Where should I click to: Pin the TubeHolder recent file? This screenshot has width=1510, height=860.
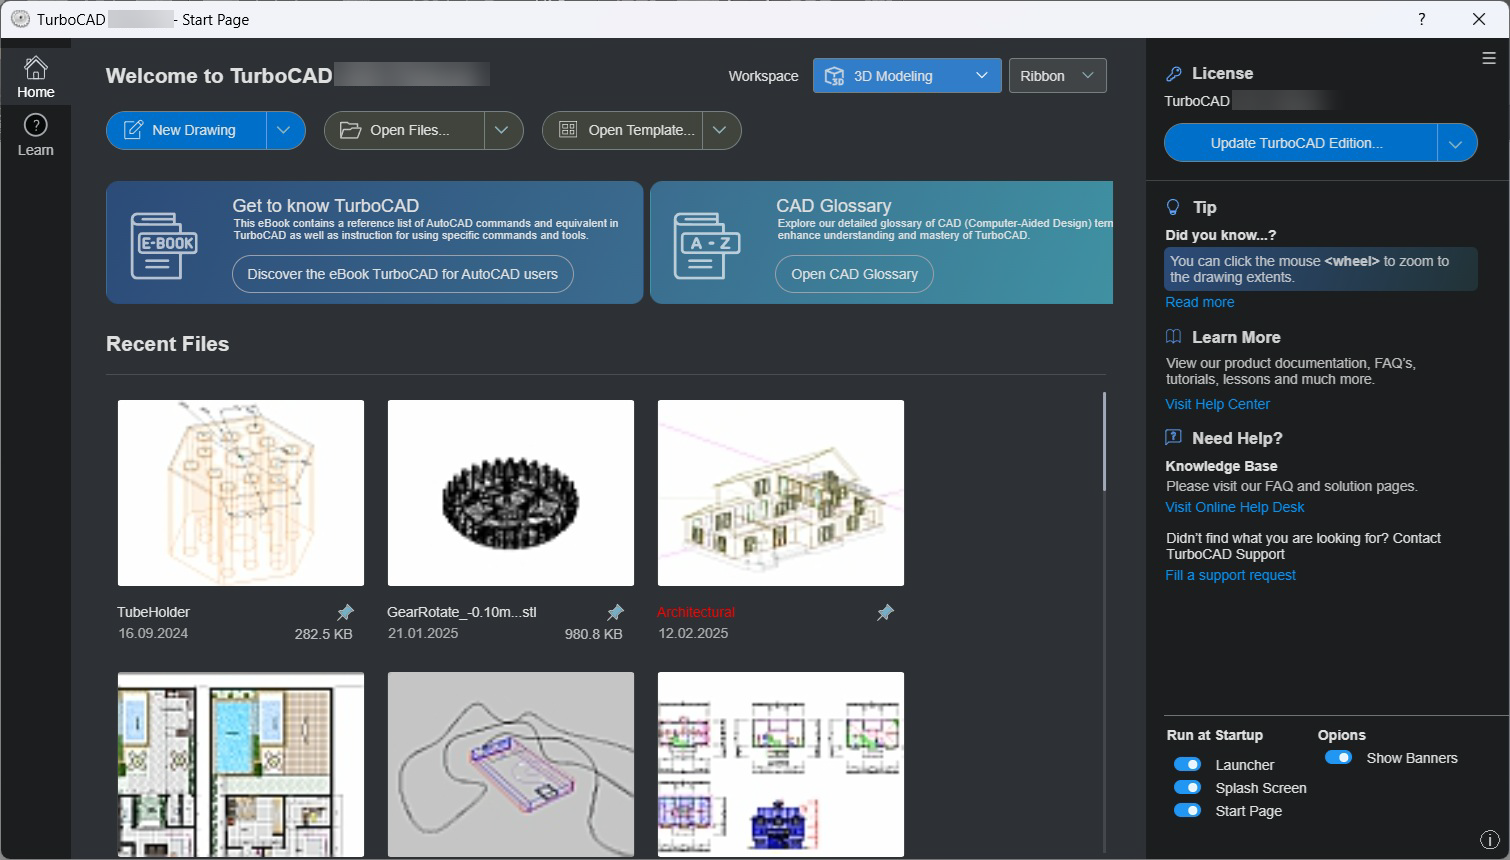(345, 612)
